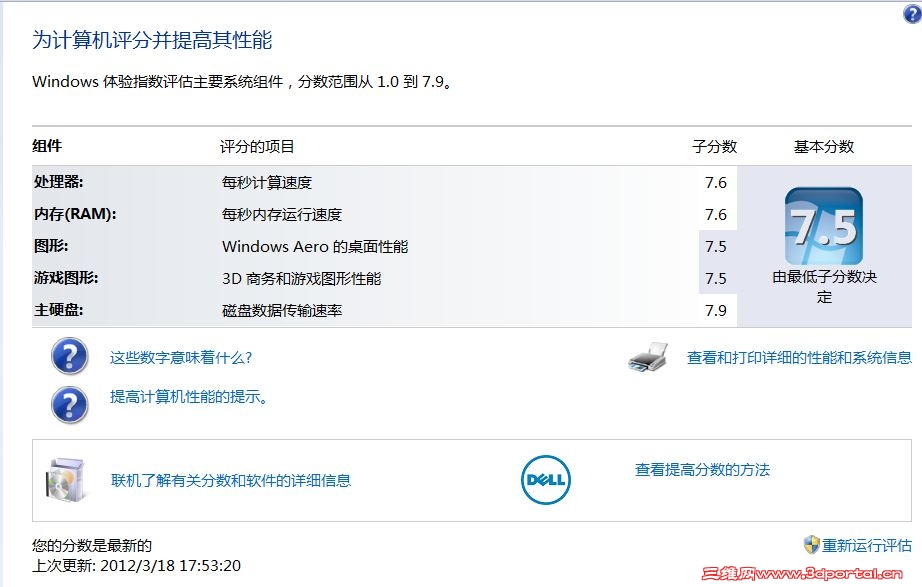
Task: Click the 图形 Windows Aero 的桌面性能 text
Action: (x=314, y=246)
